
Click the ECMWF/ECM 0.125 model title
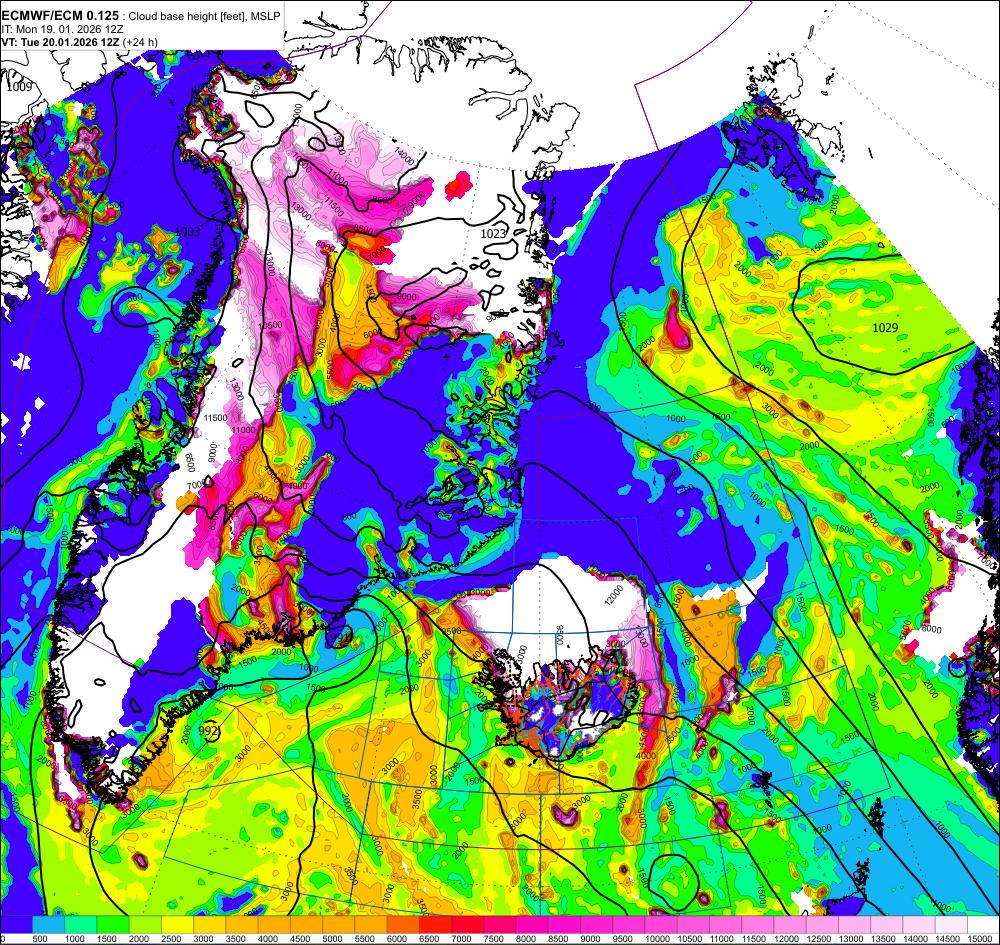60,16
